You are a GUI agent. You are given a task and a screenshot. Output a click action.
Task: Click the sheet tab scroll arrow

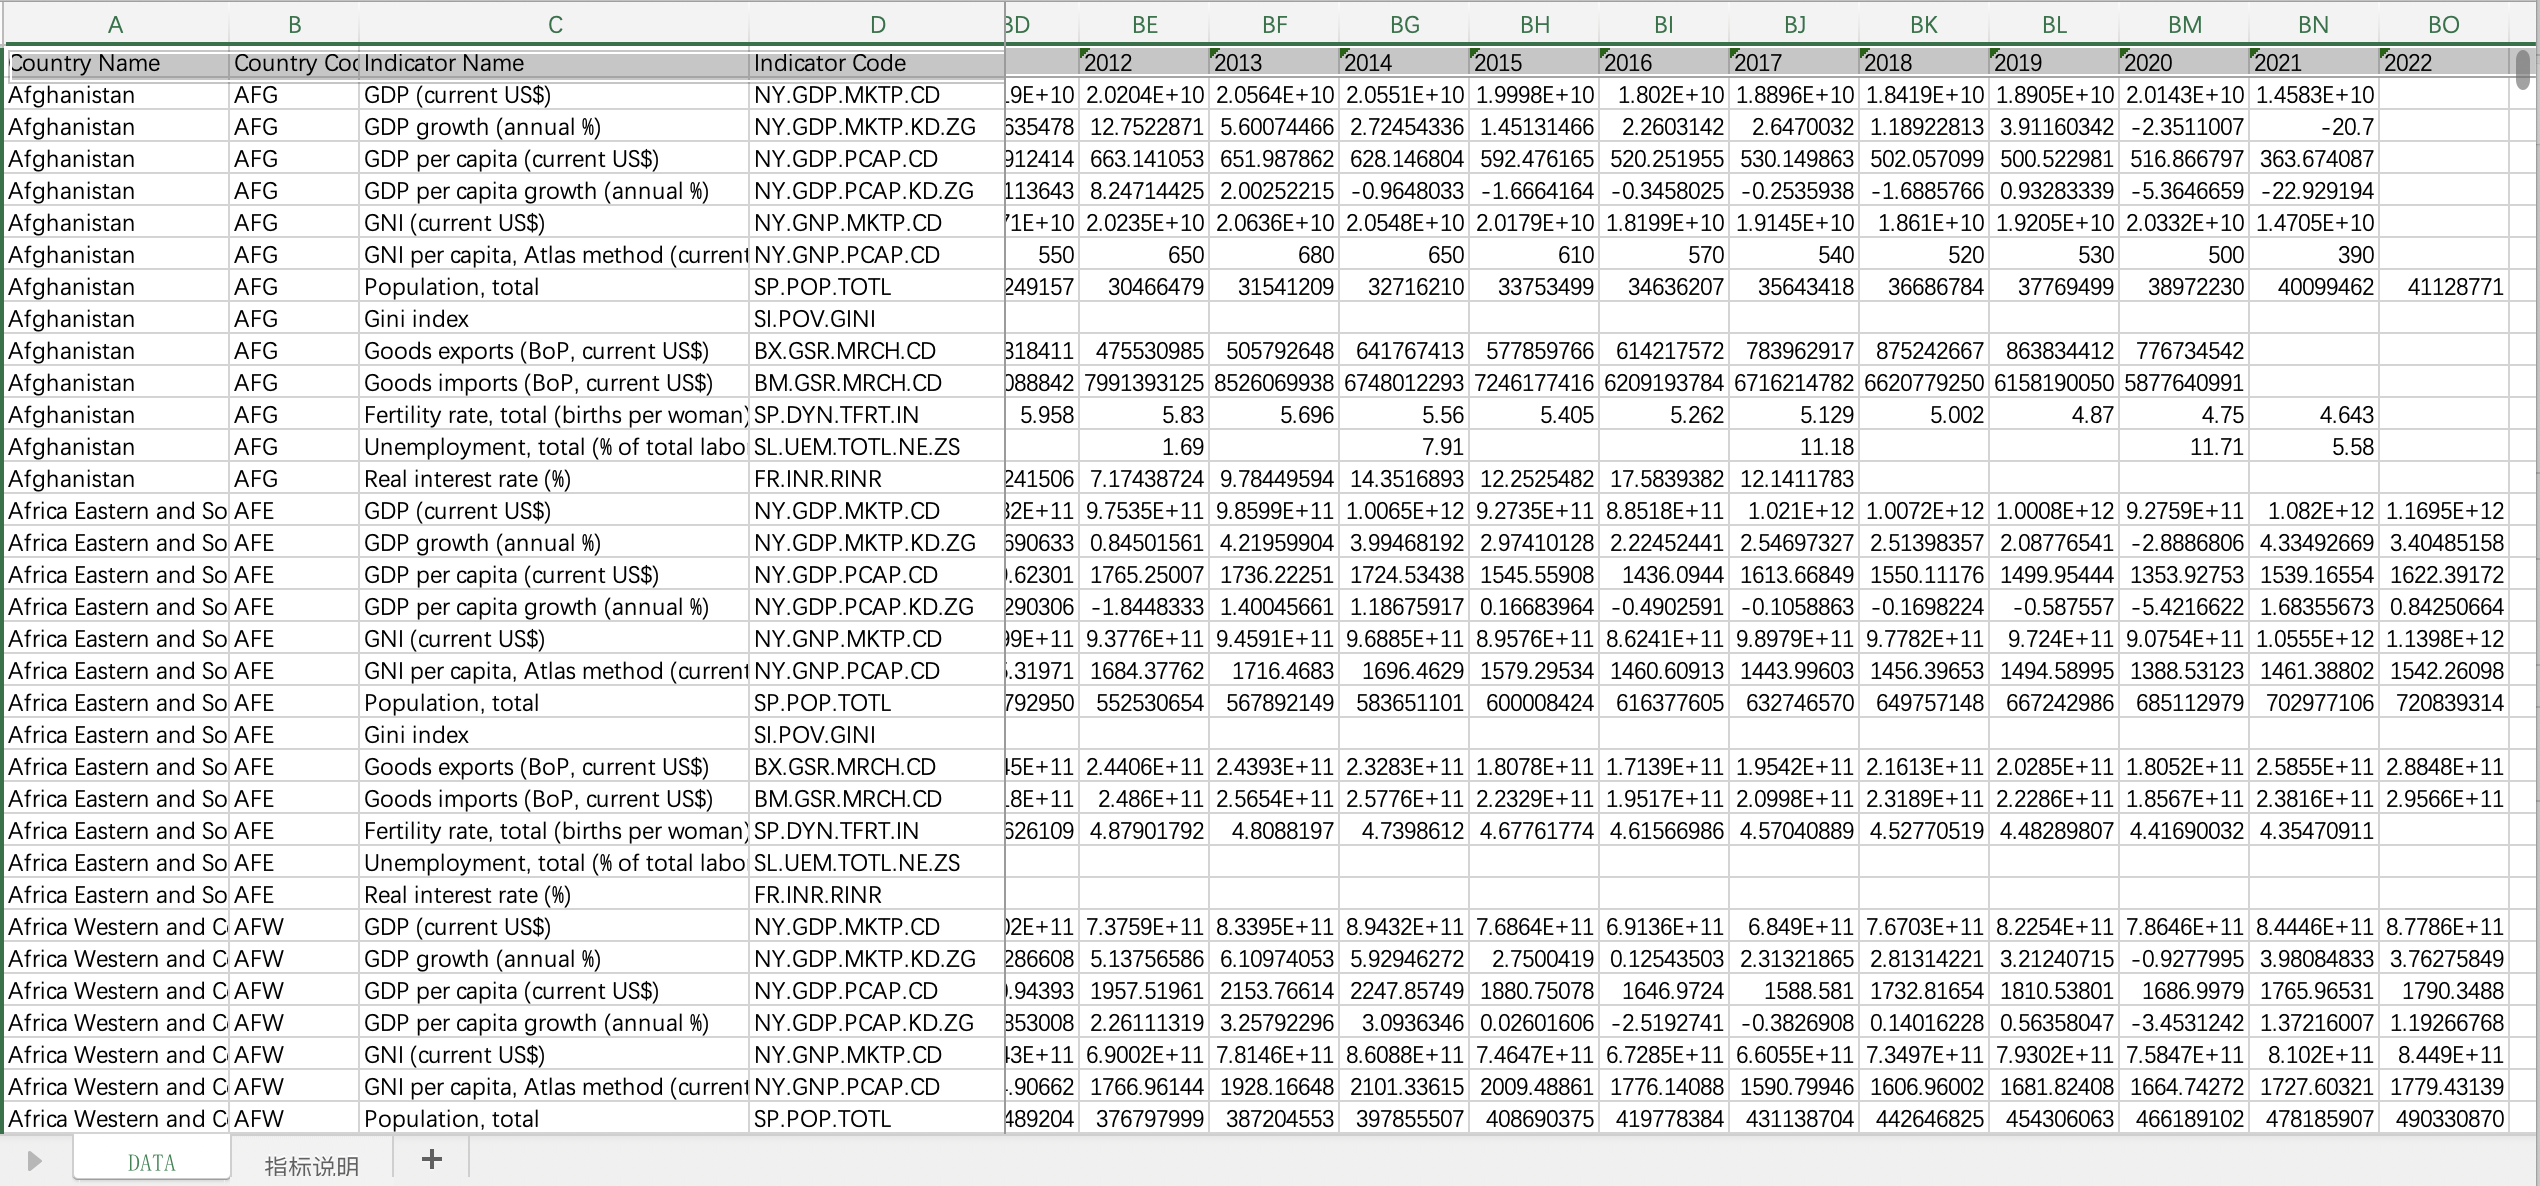click(34, 1161)
